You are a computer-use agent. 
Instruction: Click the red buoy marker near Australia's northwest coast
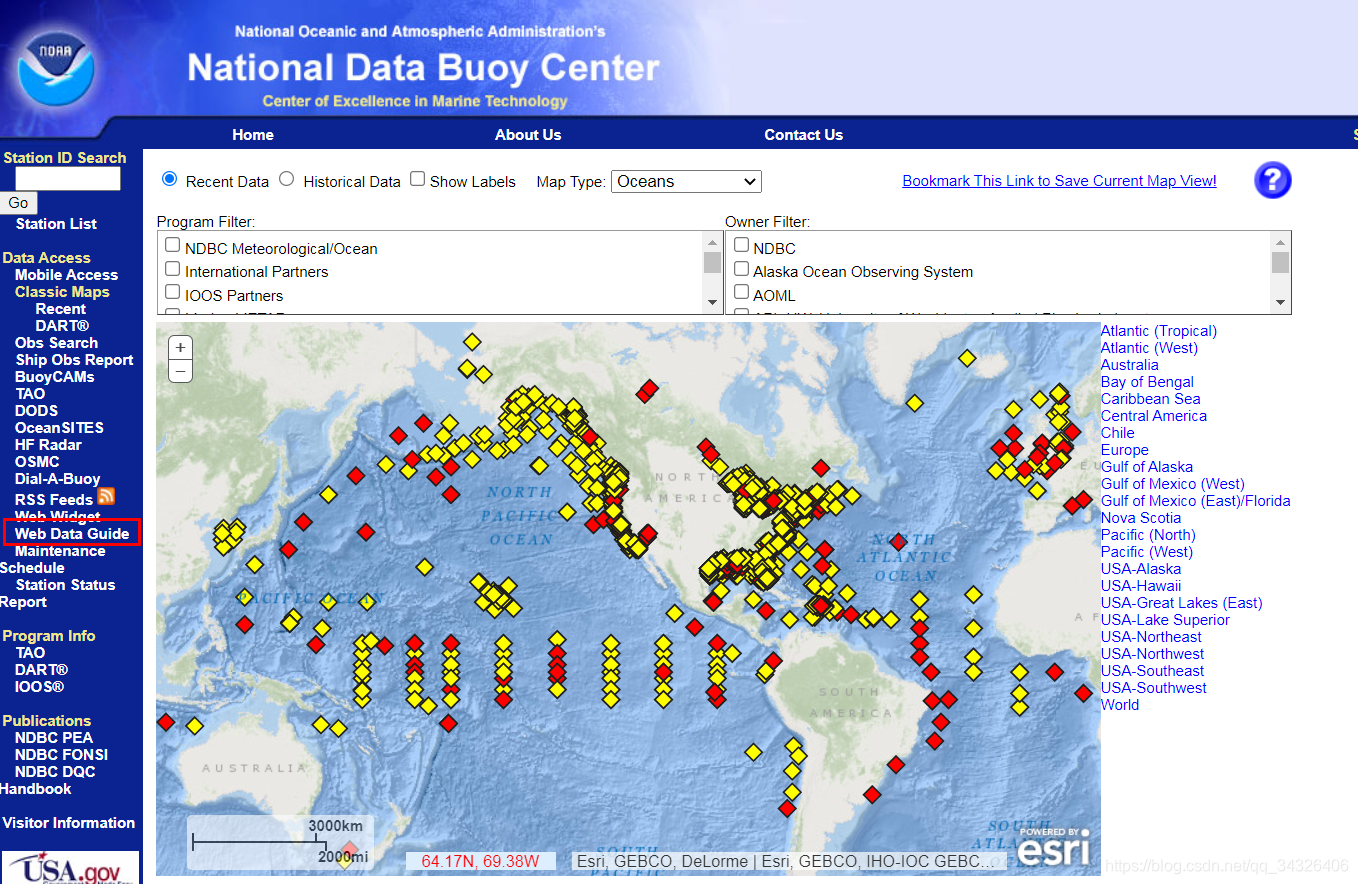pos(166,721)
